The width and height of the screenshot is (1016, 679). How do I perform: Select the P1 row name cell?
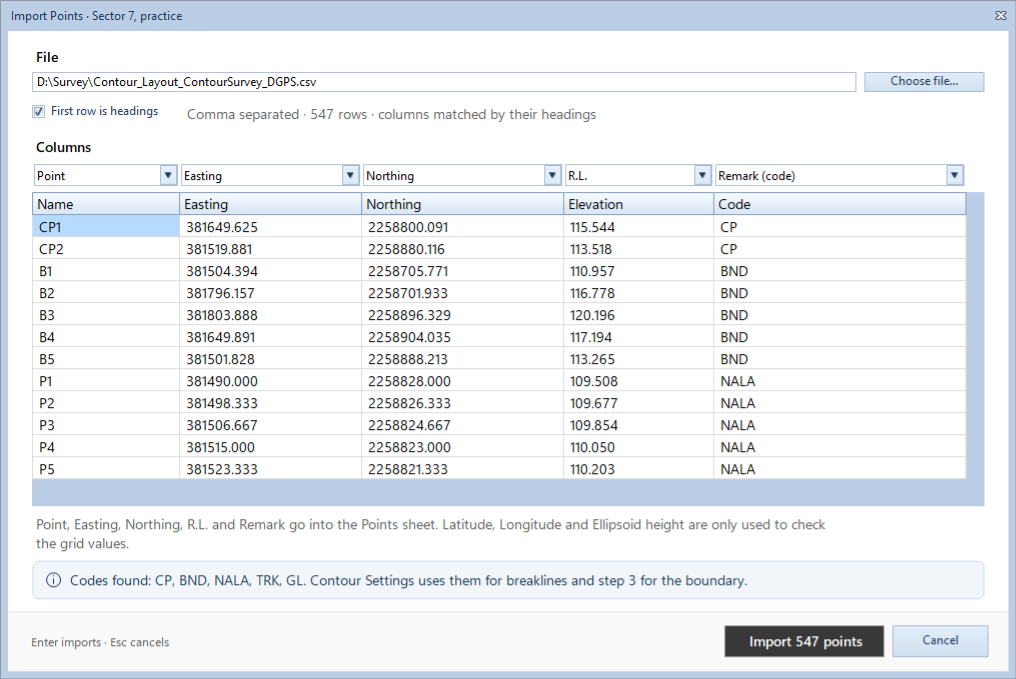(106, 381)
